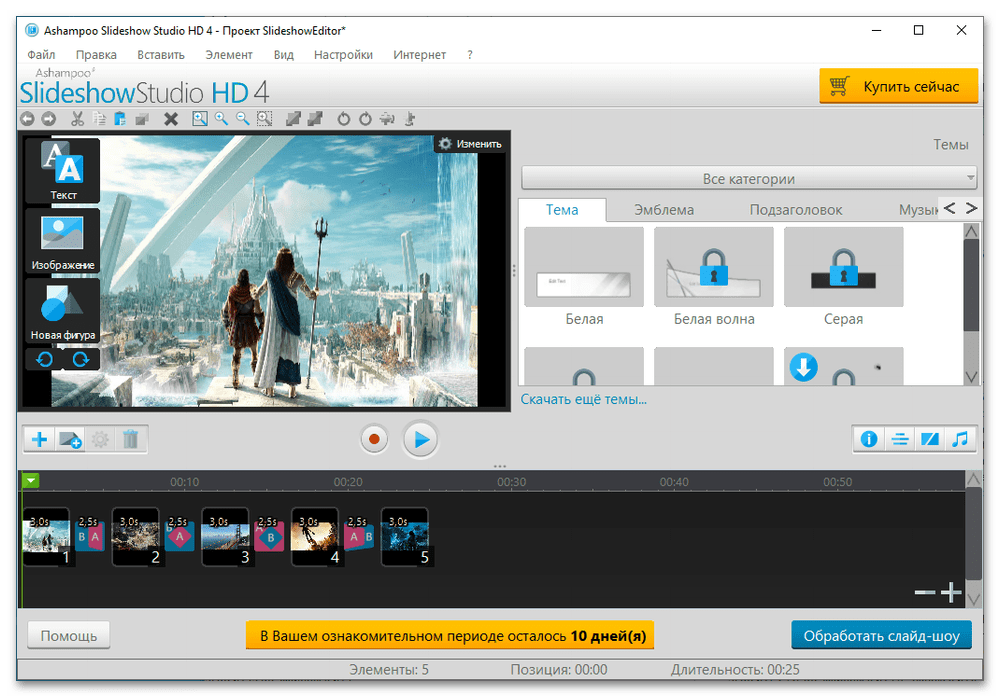The height and width of the screenshot is (697, 1000).
Task: Cut selection with the scissors icon
Action: pyautogui.click(x=77, y=119)
